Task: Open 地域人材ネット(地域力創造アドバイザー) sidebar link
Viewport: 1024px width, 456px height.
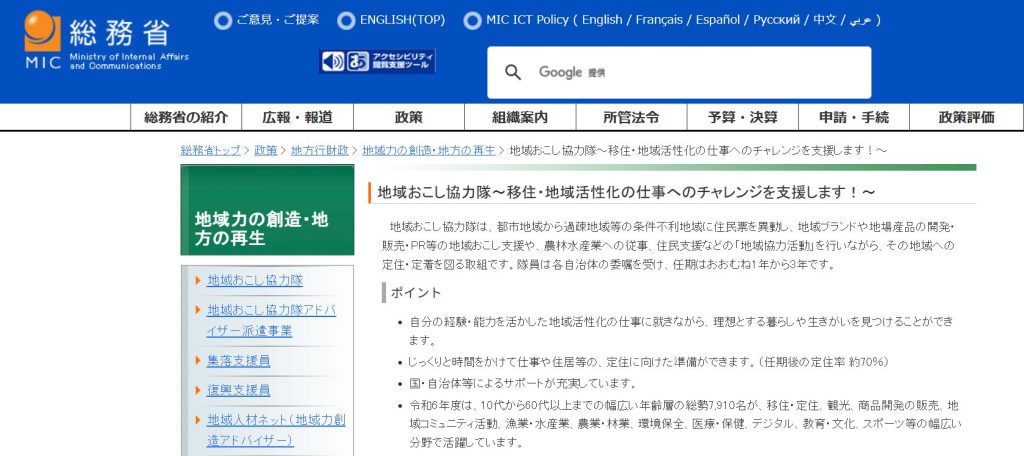Action: tap(276, 430)
